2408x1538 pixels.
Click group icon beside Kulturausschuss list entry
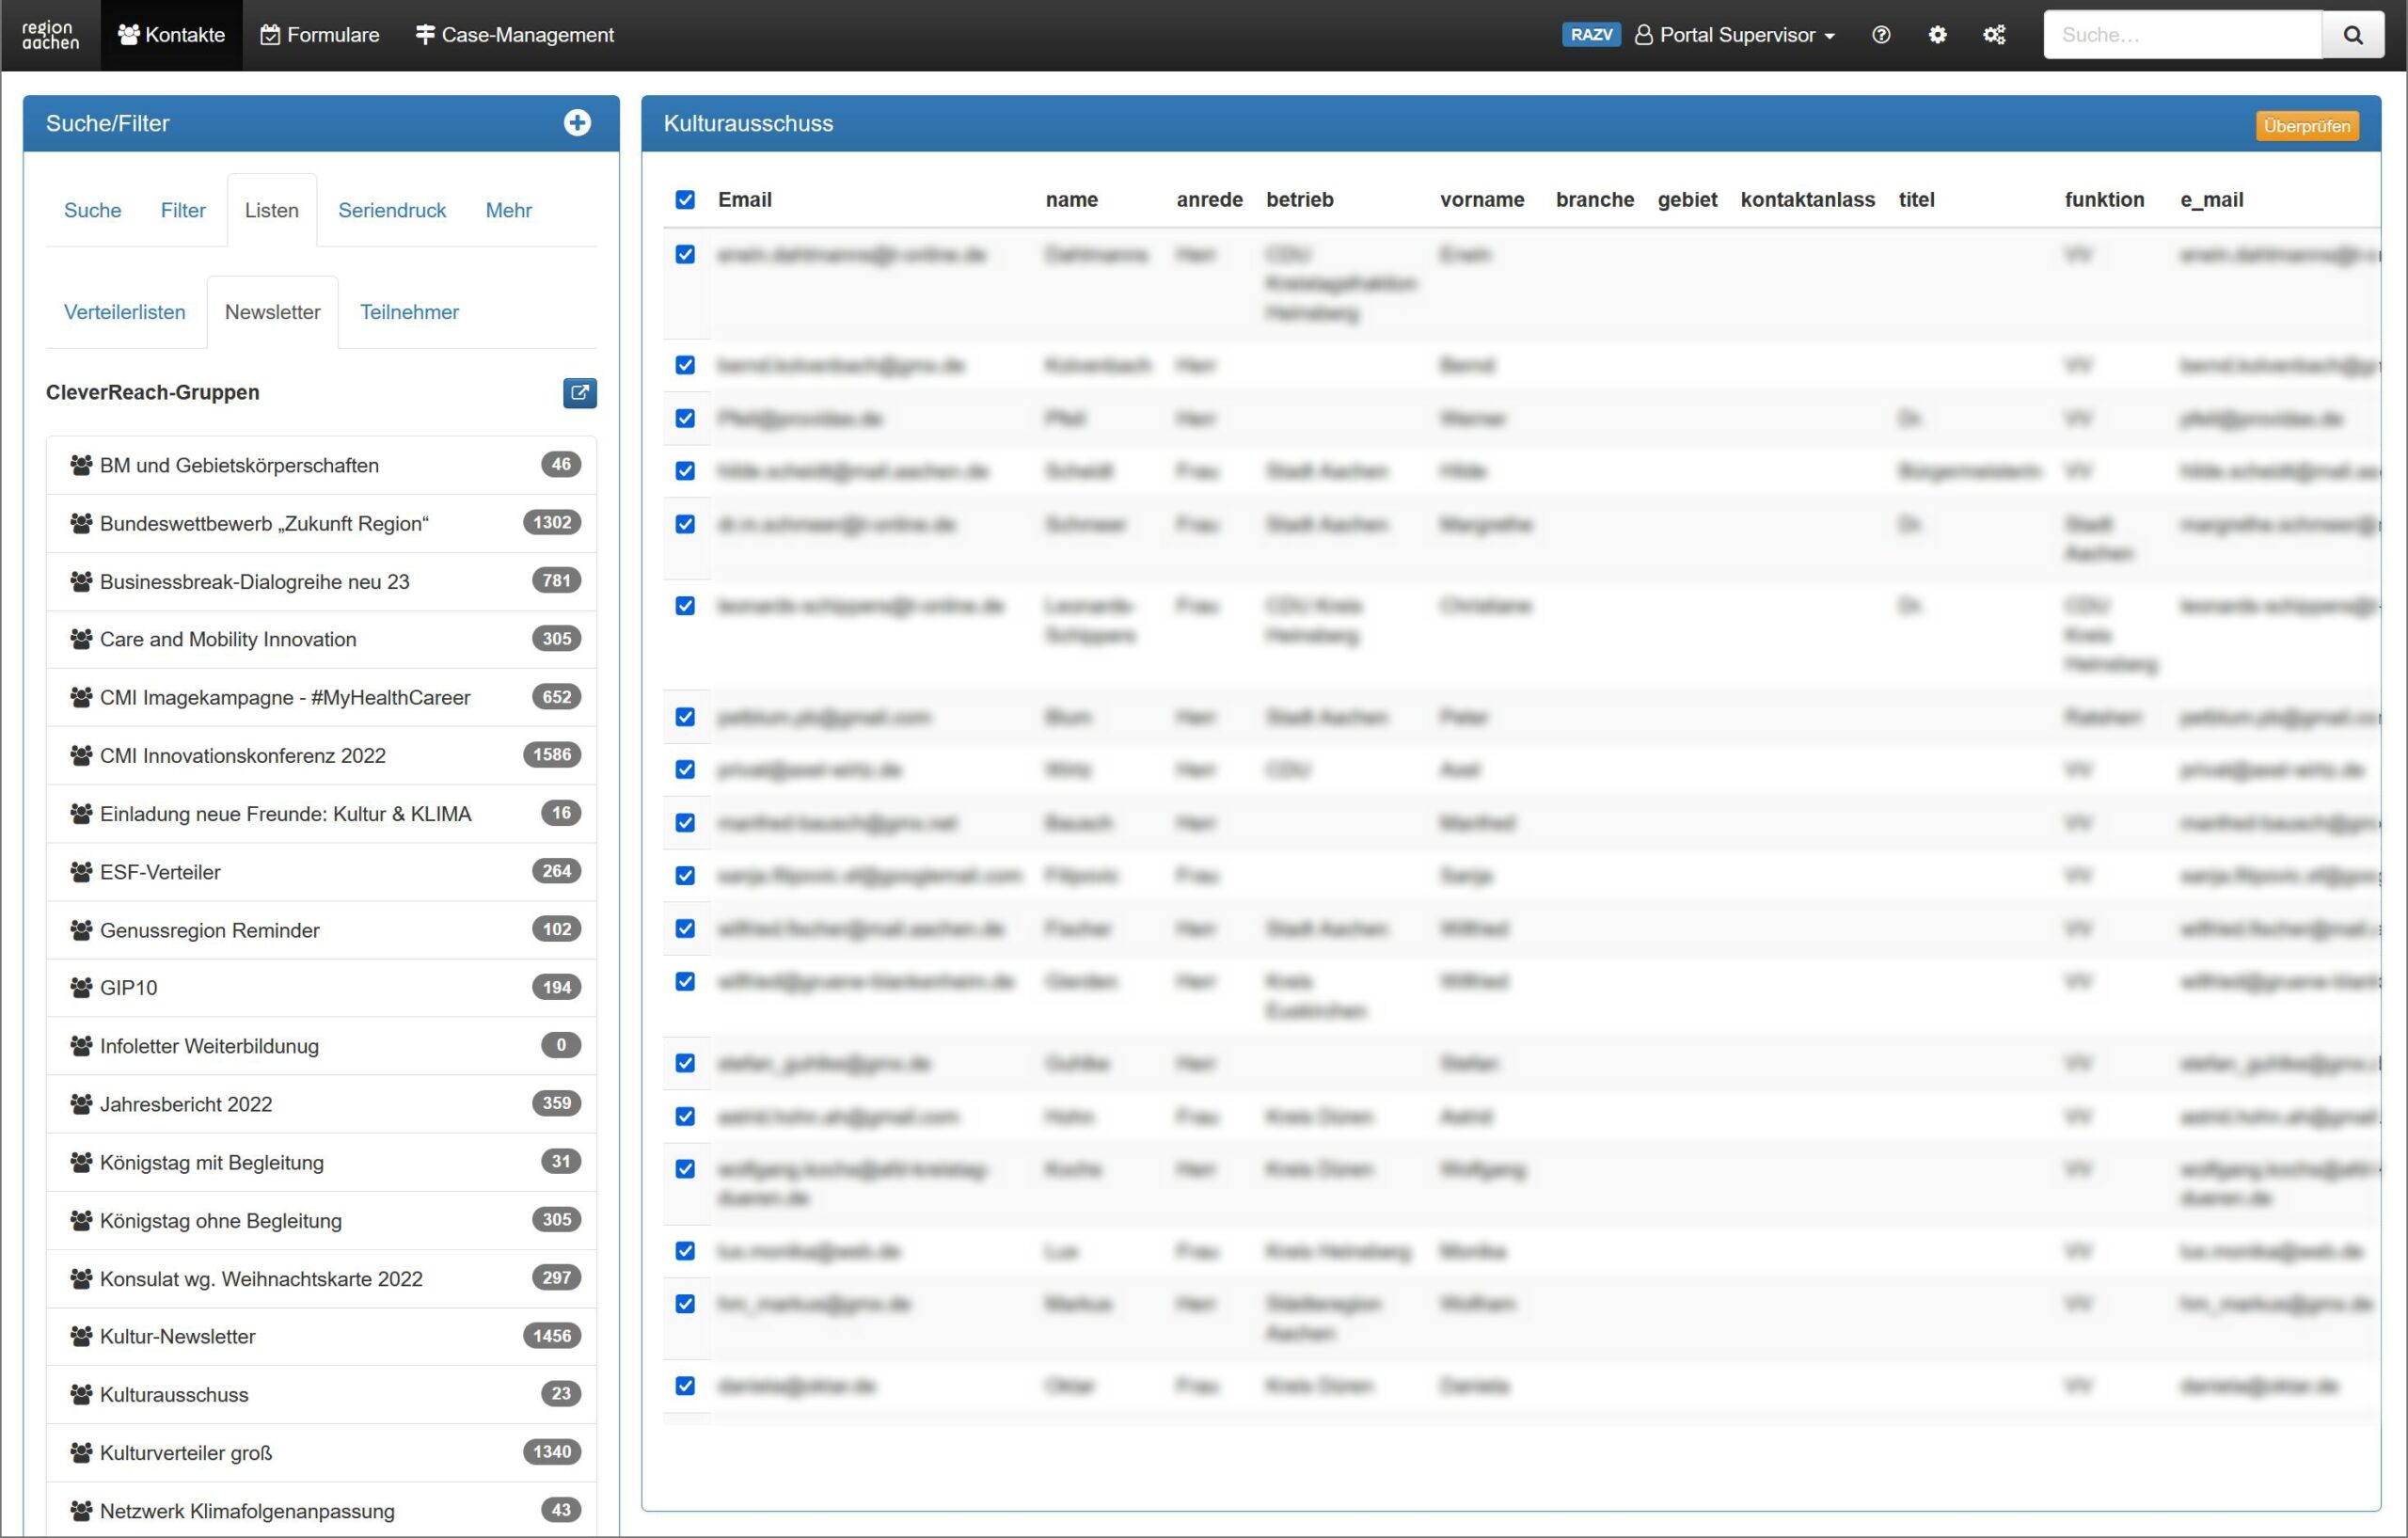click(x=81, y=1394)
